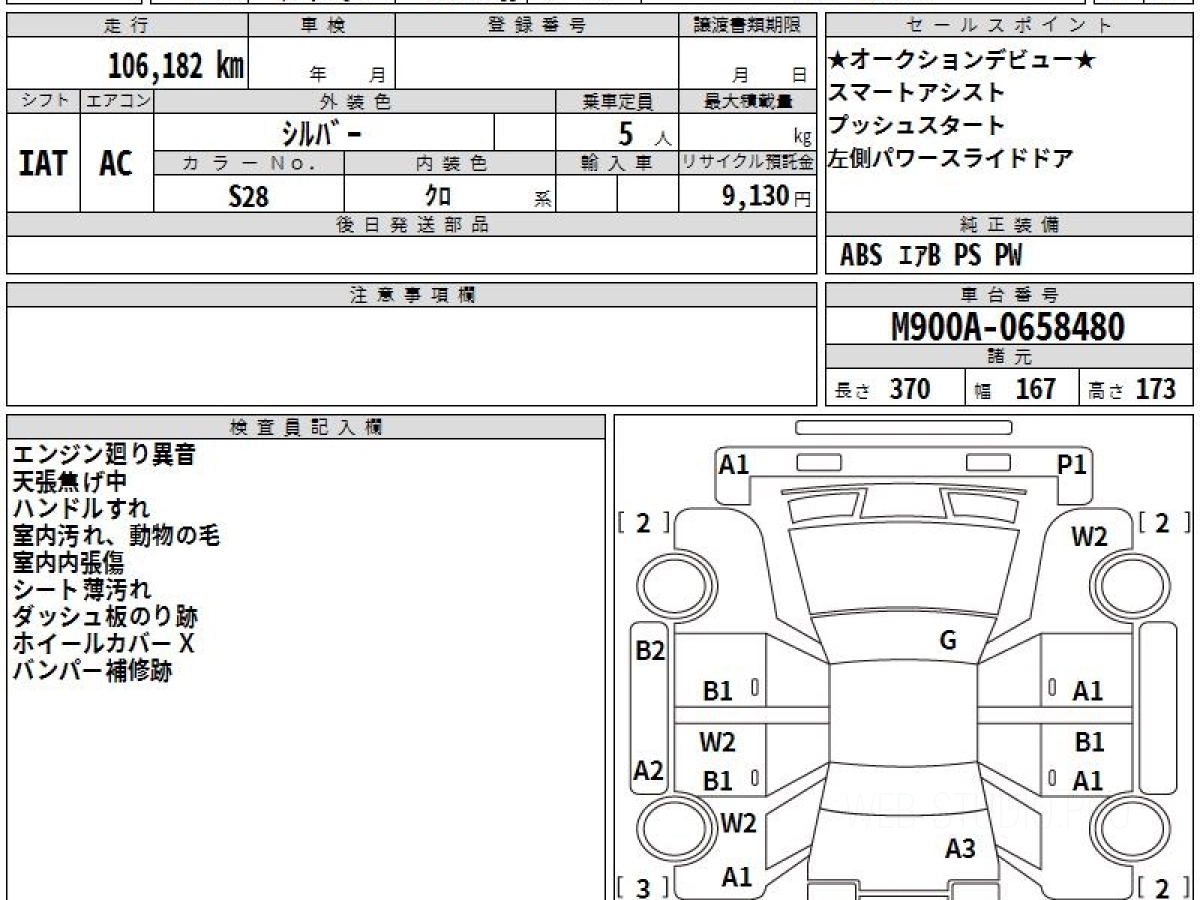Select the exterior color シルバー
Image resolution: width=1200 pixels, height=900 pixels.
pyautogui.click(x=322, y=133)
